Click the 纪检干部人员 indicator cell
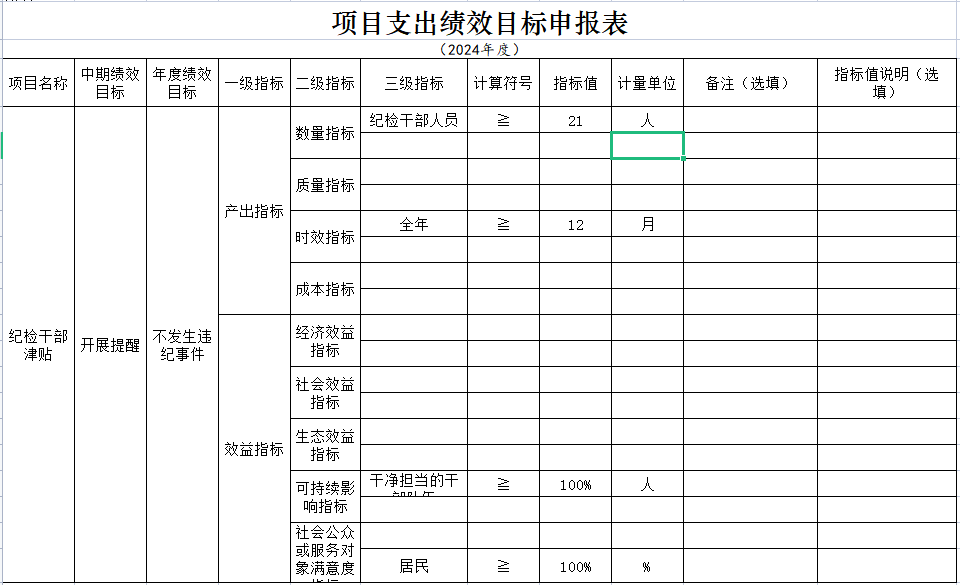Screen dimensions: 960x585 pos(414,120)
